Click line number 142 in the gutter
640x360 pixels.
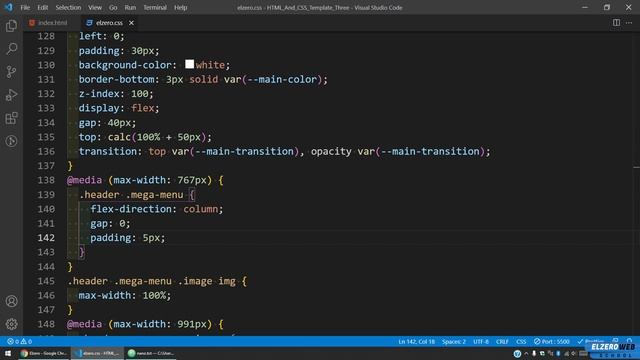46,238
